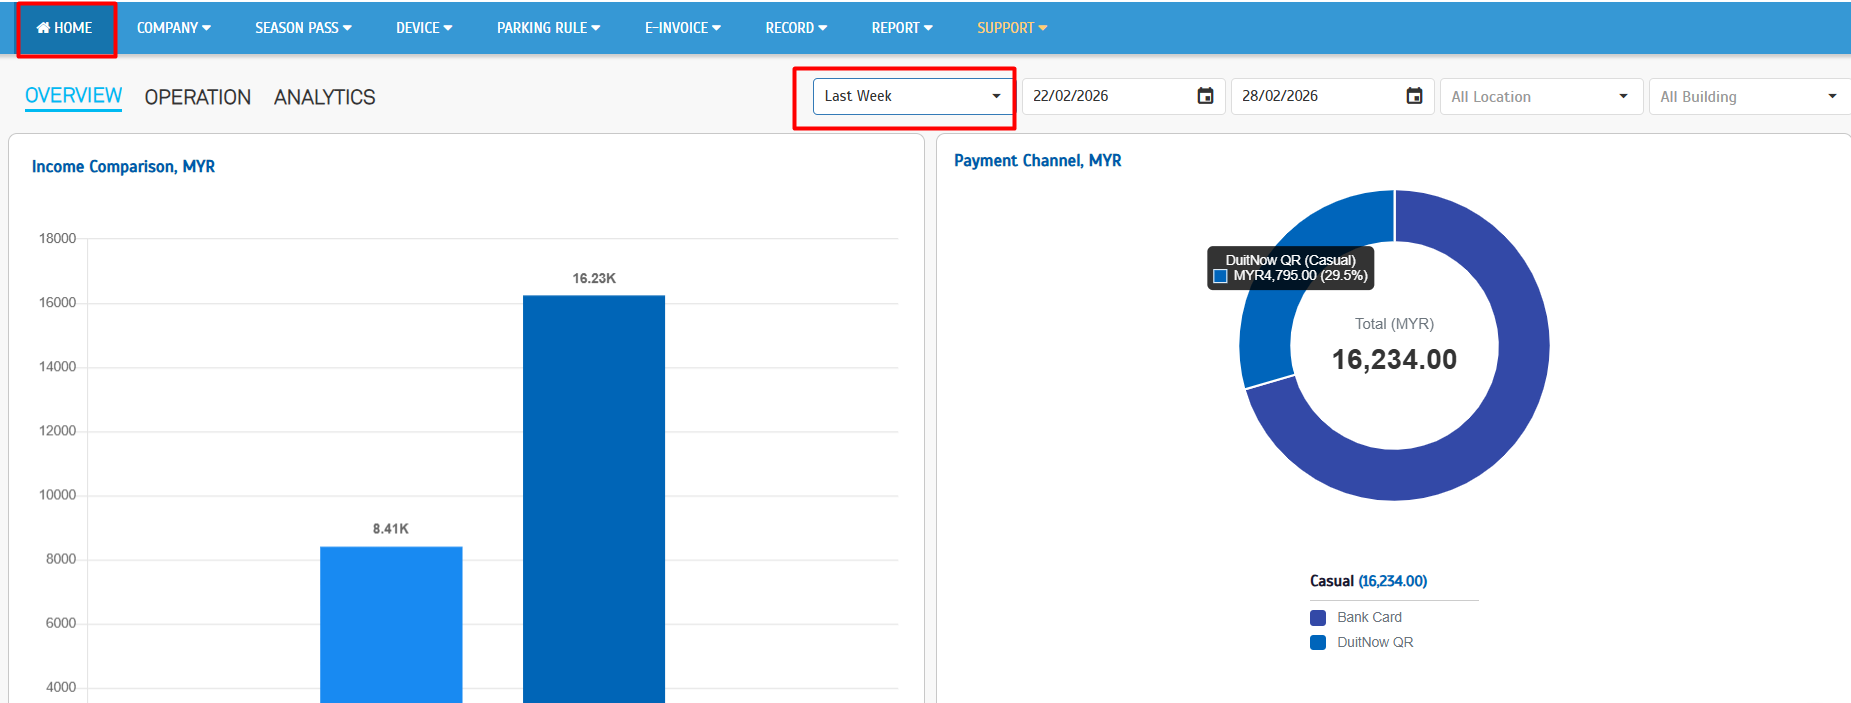Open the Season Pass menu
The image size is (1851, 703).
pyautogui.click(x=303, y=28)
